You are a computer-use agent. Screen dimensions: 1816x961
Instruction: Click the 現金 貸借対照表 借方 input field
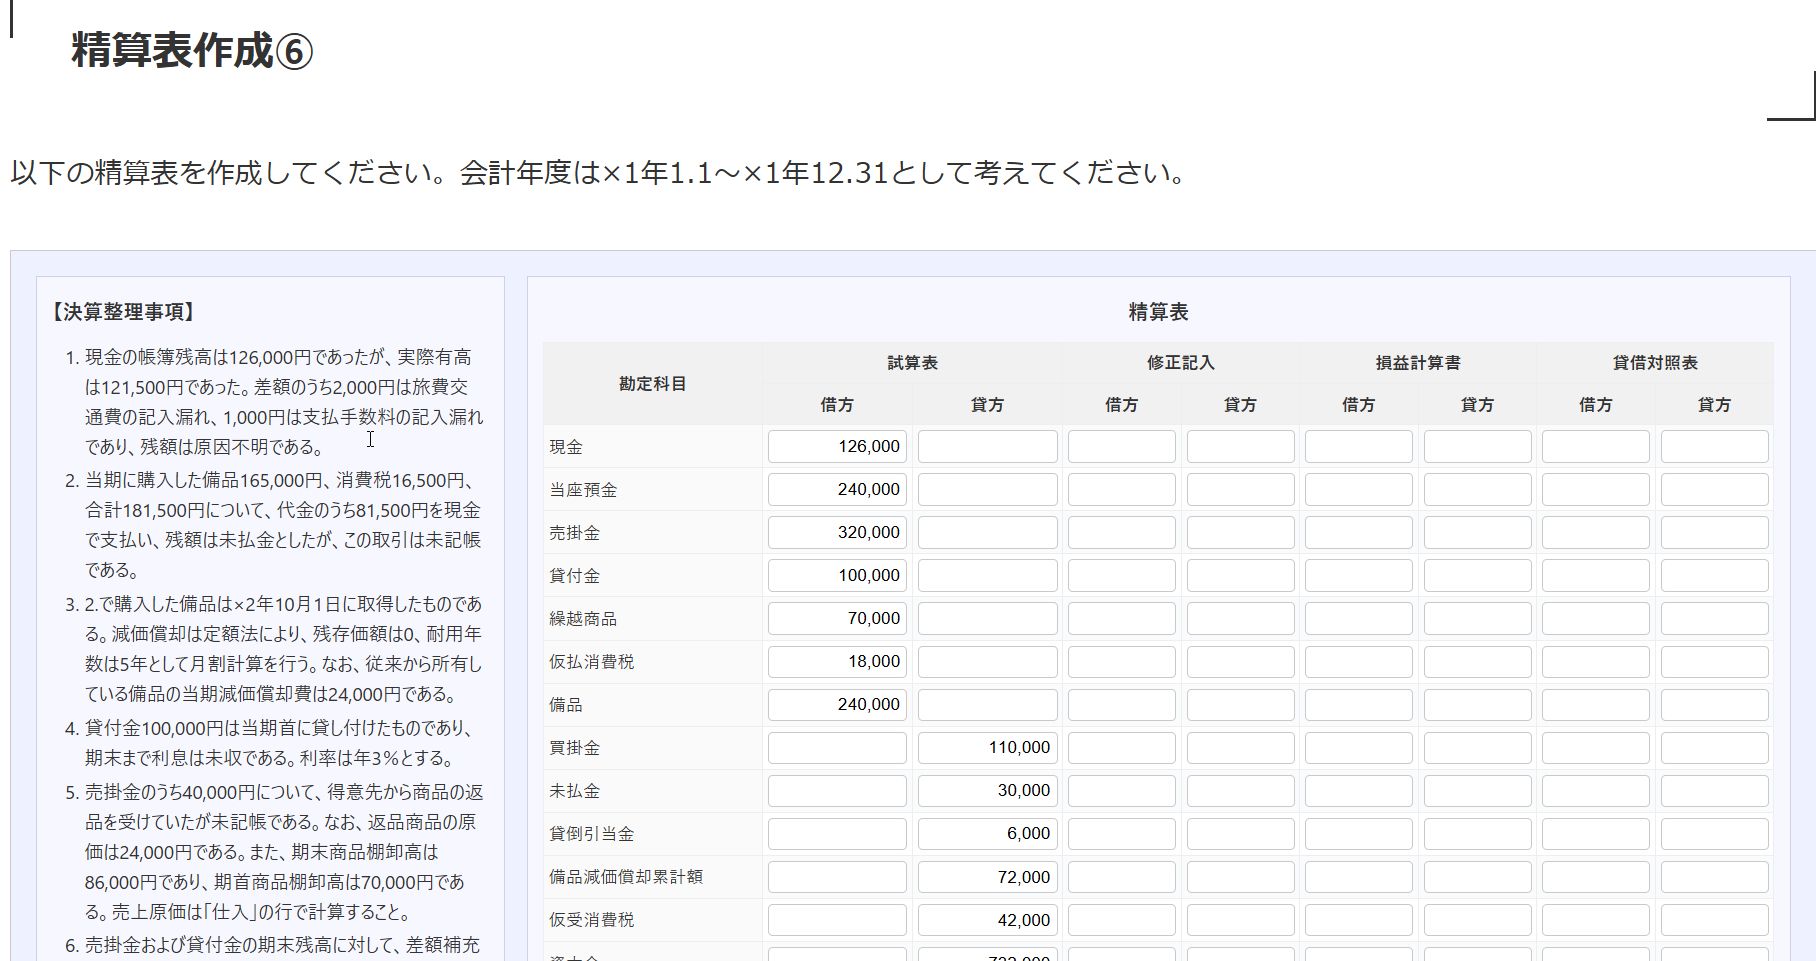1595,447
